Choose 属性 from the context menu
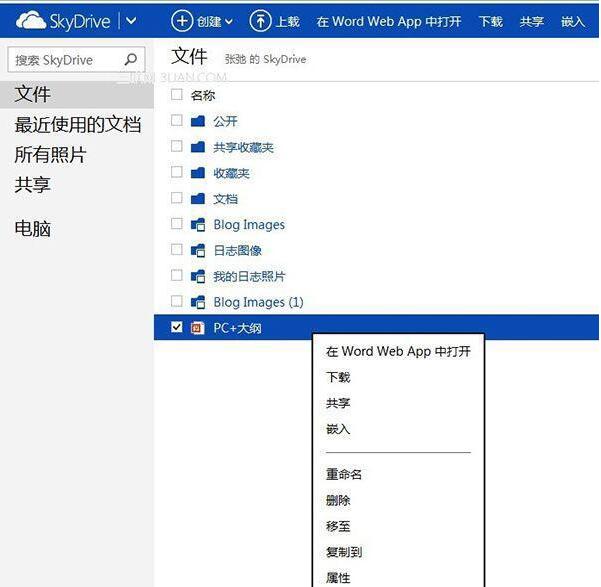 coord(338,577)
